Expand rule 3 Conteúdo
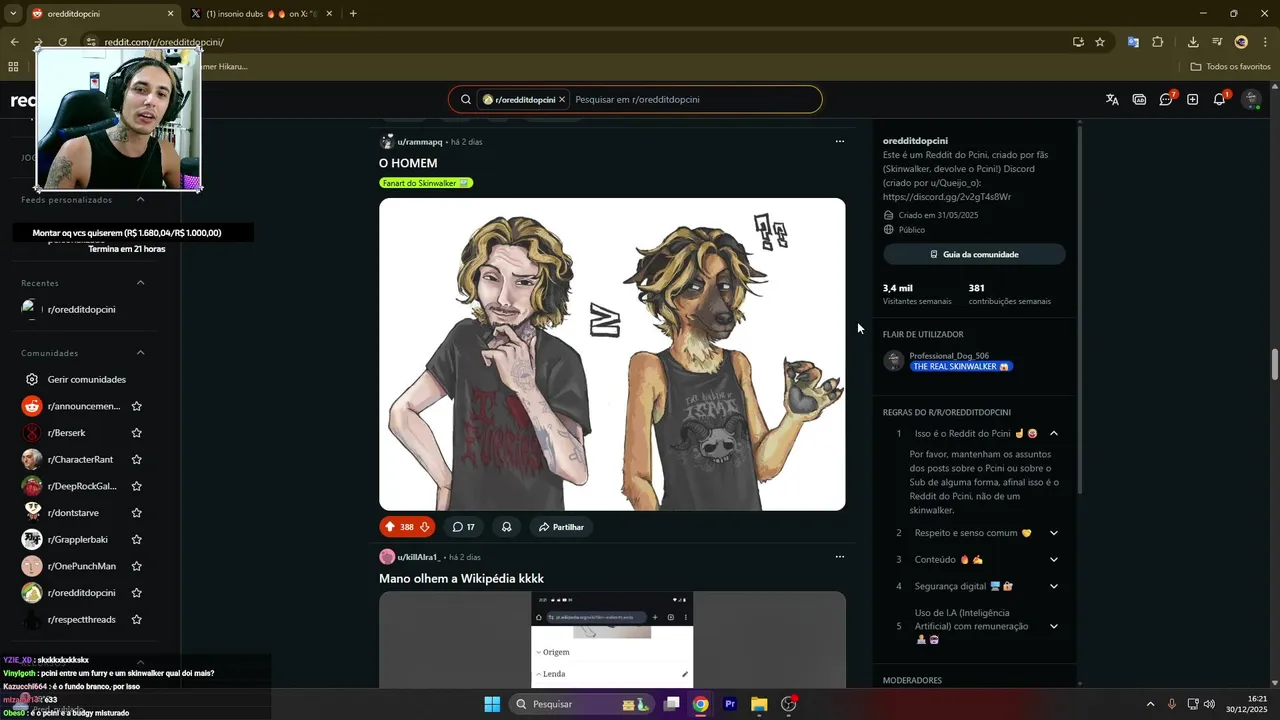Screen dimensions: 1280x720 (1054, 560)
